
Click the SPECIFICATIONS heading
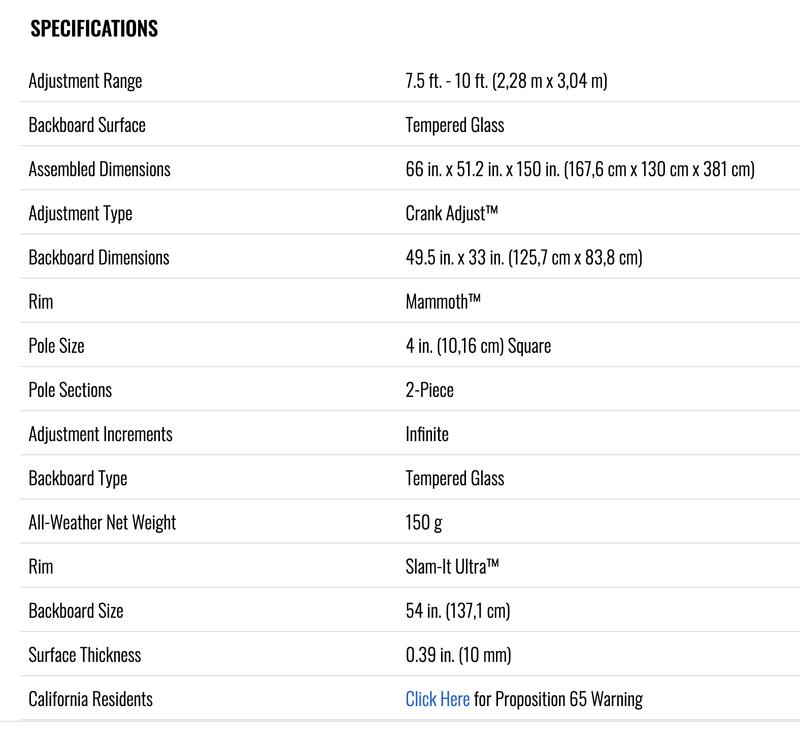coord(94,28)
